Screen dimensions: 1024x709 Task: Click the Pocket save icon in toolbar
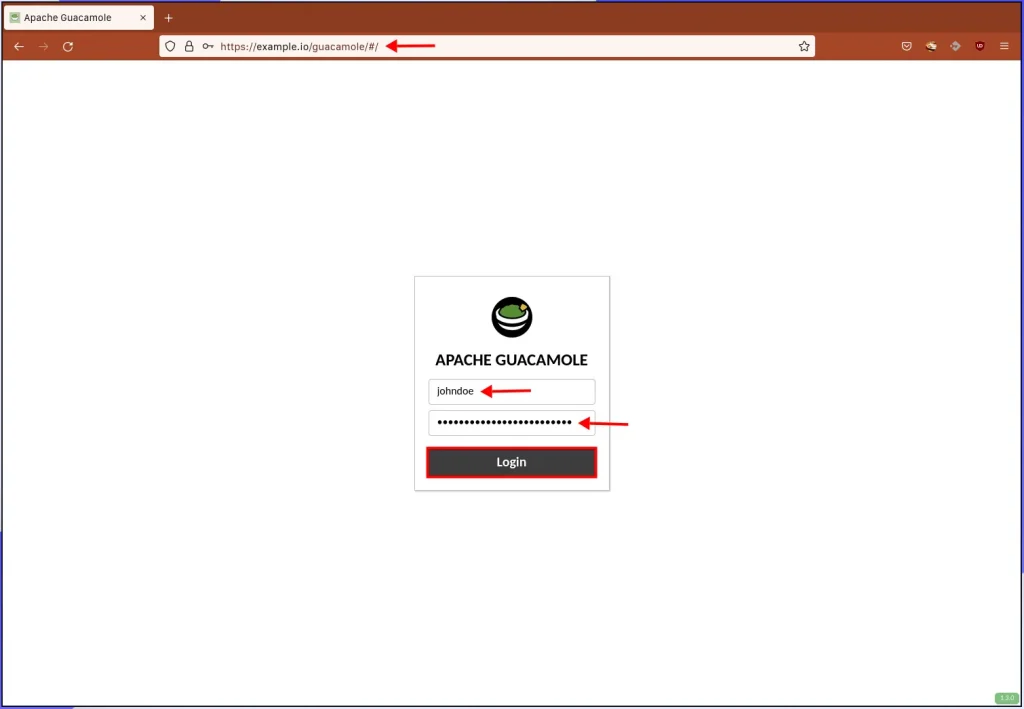coord(906,46)
